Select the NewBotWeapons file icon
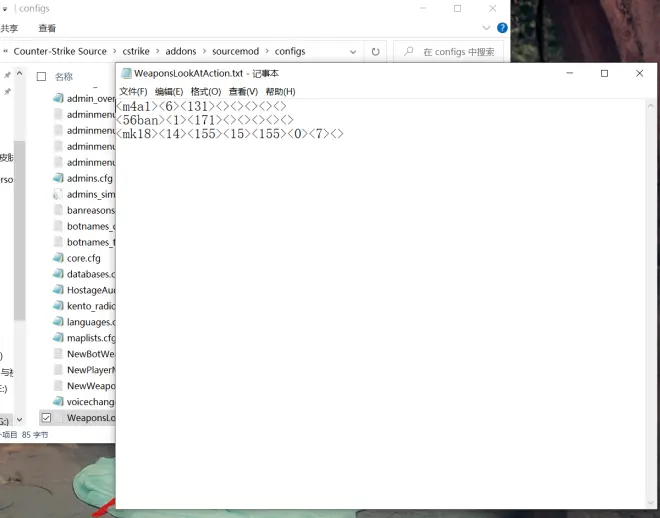 point(58,354)
